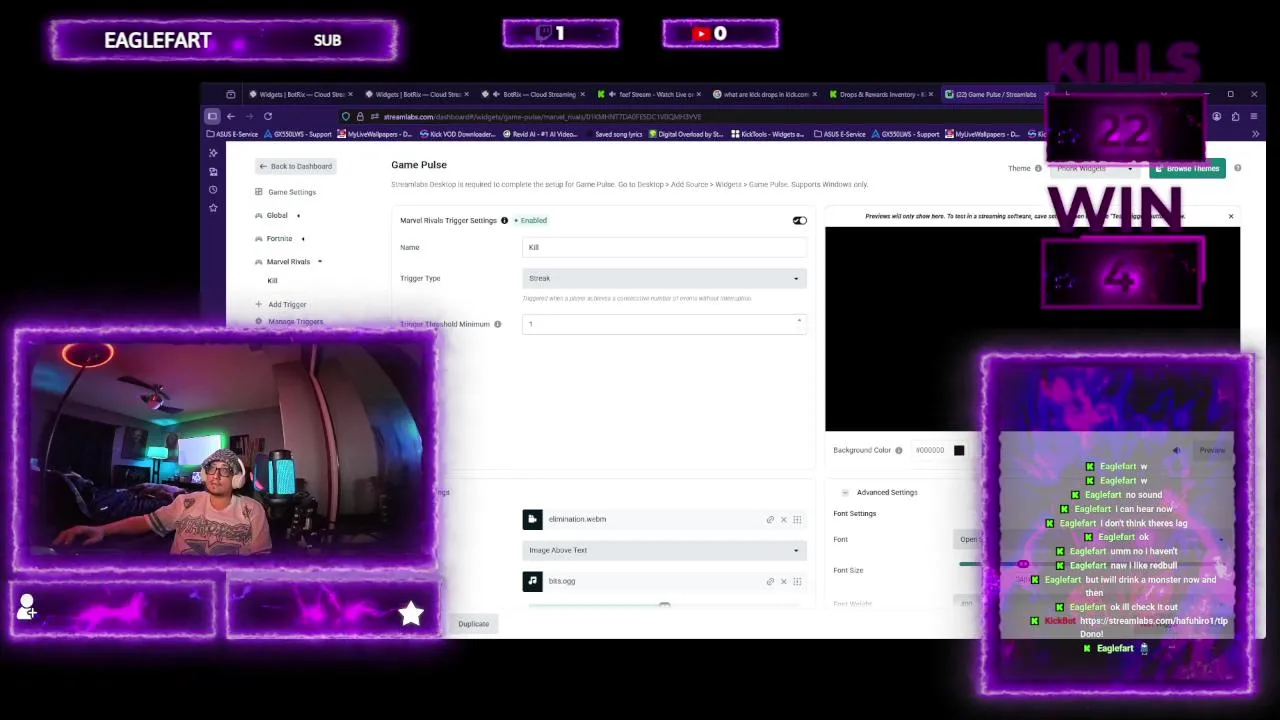The image size is (1280, 720).
Task: Switch to Drops & Rewards Inventory tab
Action: tap(883, 94)
